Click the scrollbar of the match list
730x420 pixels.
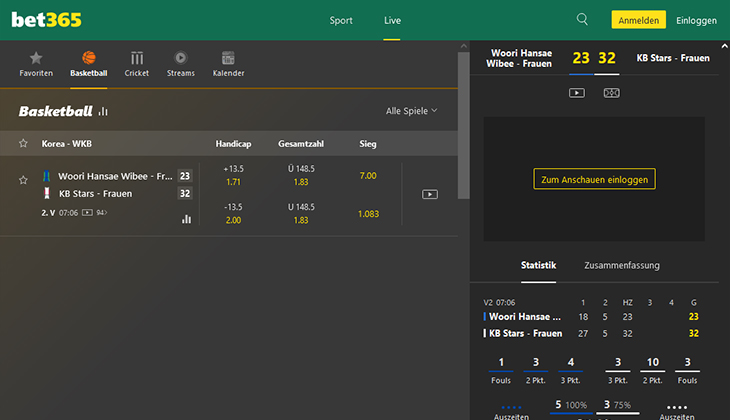463,125
